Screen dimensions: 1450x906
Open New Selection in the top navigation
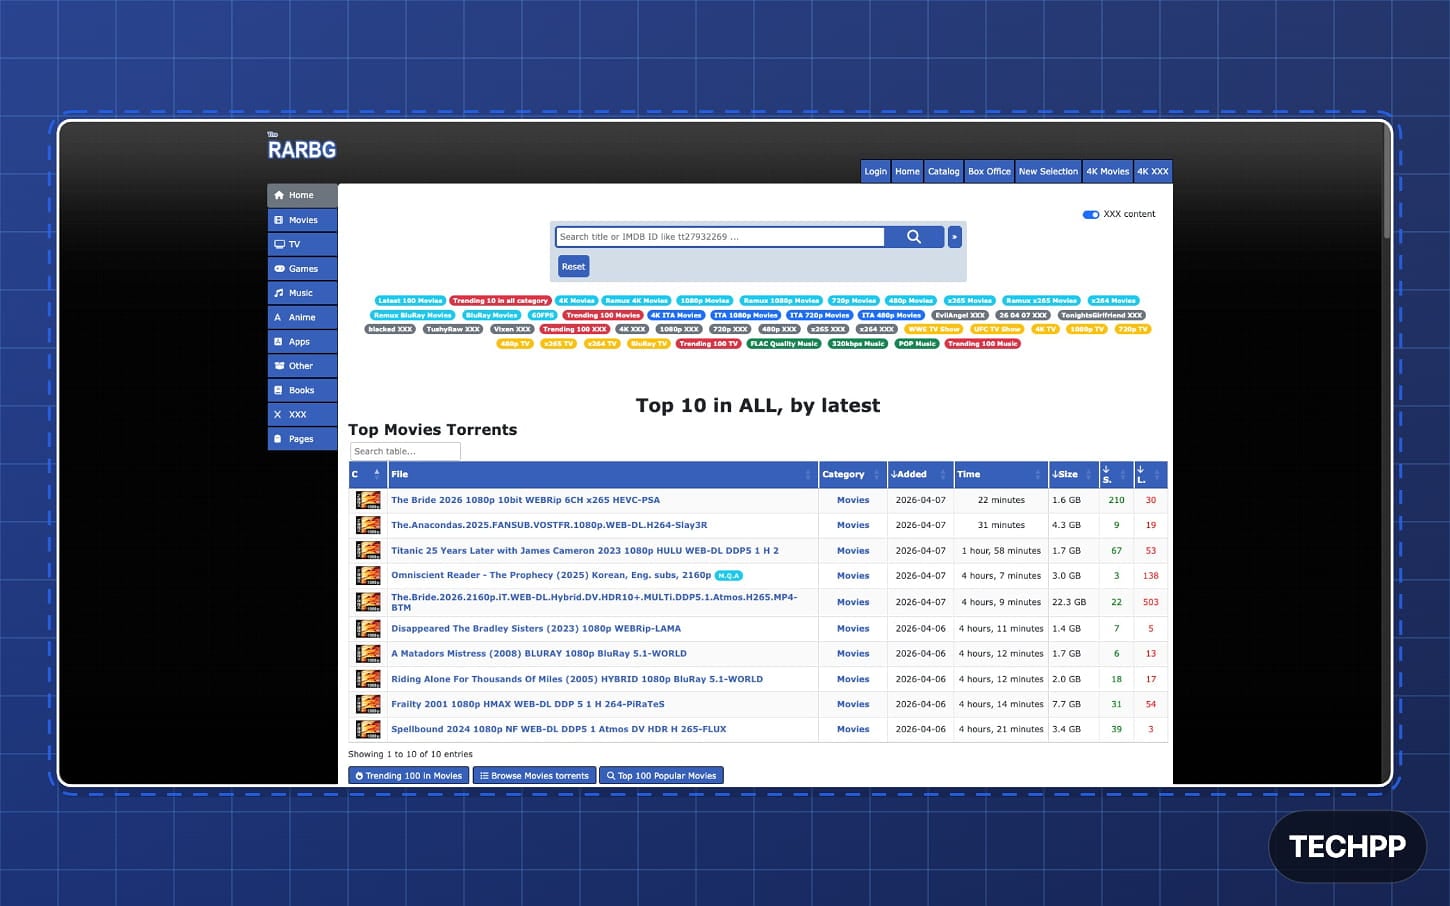coord(1048,171)
